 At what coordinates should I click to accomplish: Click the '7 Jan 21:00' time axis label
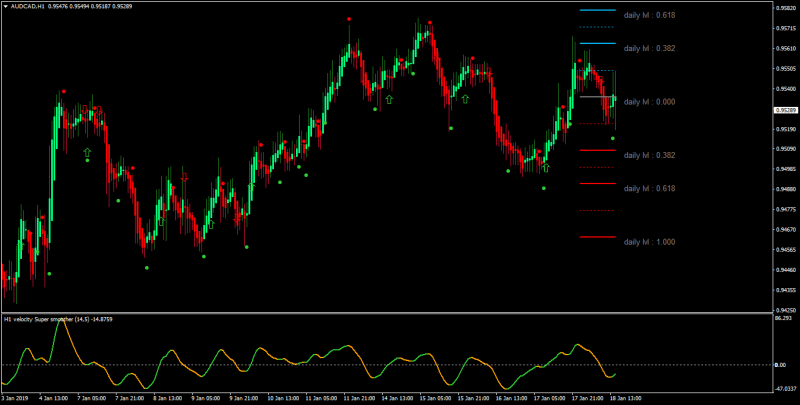click(129, 398)
